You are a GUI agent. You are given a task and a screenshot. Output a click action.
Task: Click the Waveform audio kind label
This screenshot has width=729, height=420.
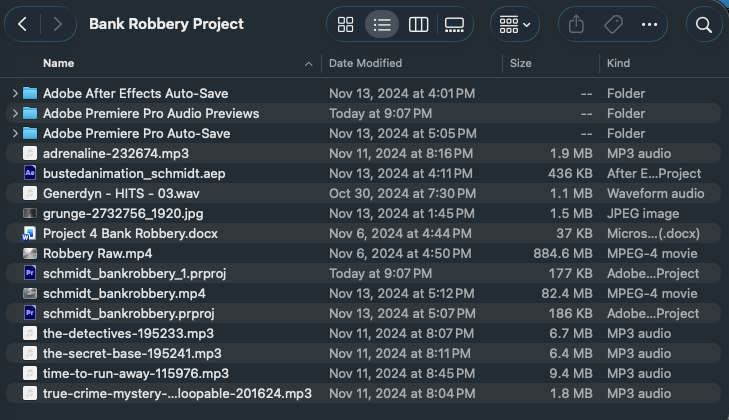point(655,193)
